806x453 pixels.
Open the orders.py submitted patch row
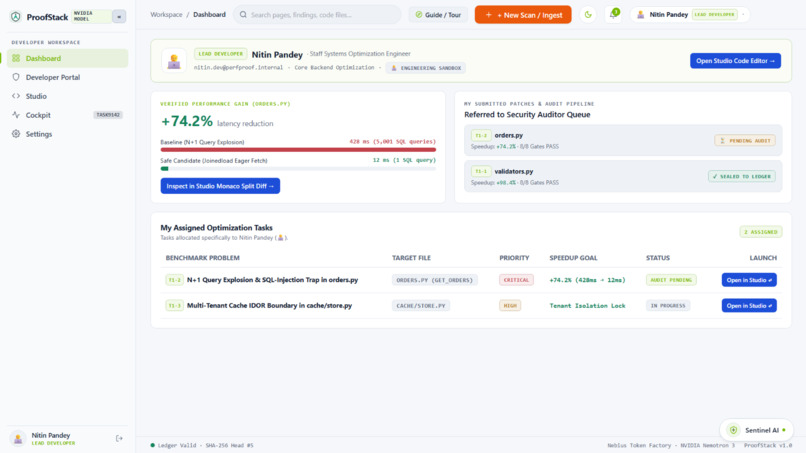[623, 140]
